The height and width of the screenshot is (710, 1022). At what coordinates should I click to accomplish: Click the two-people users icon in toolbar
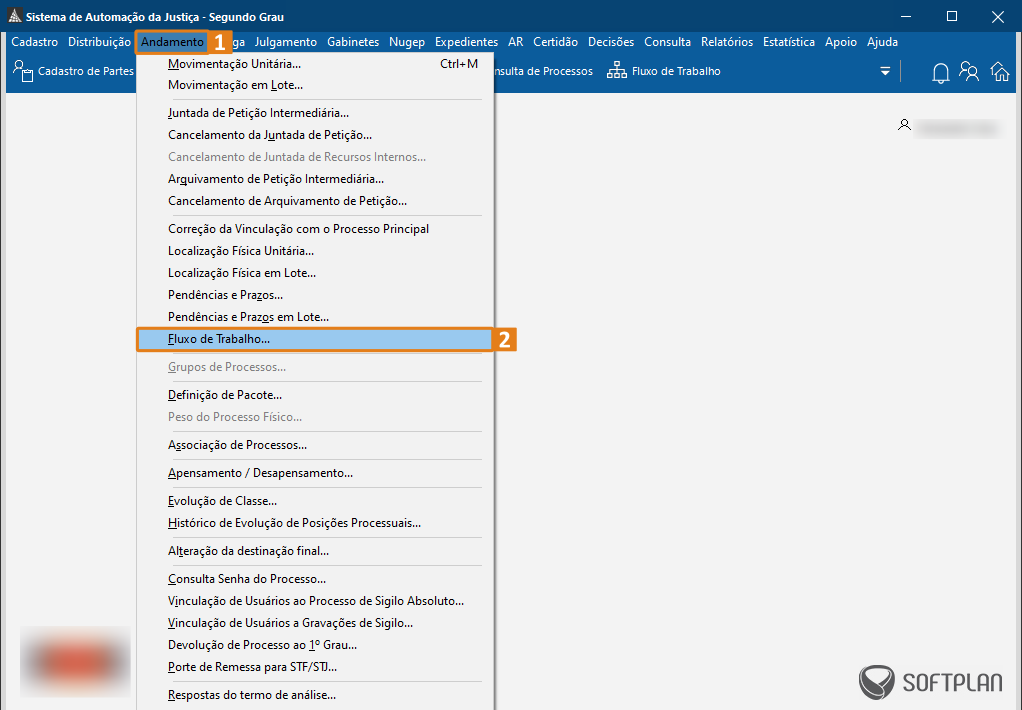[969, 71]
